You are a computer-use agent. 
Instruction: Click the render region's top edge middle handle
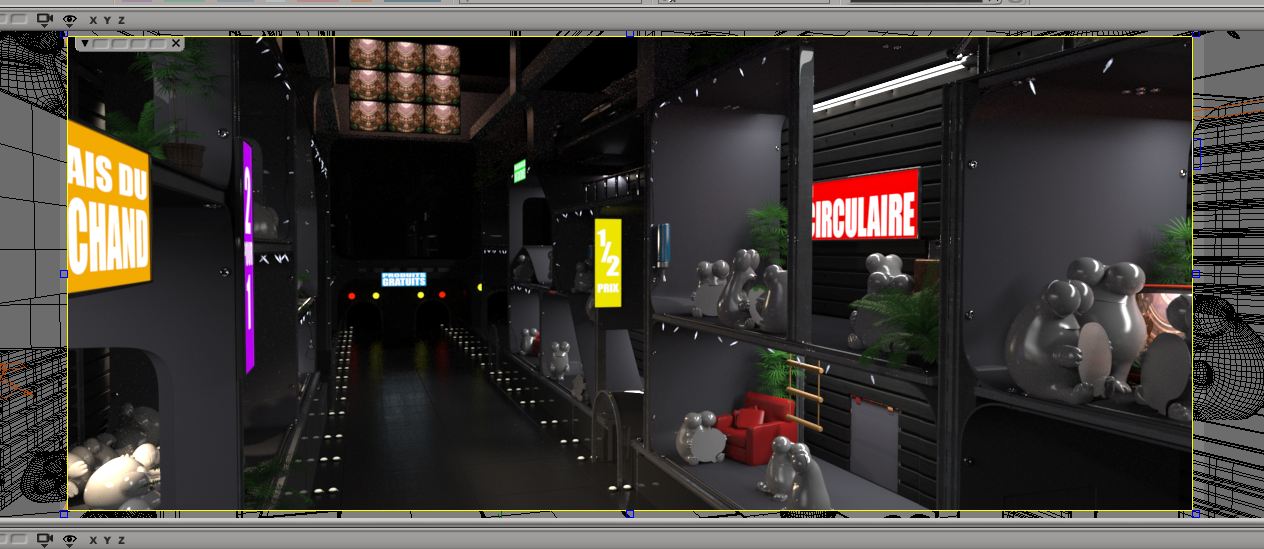coord(630,34)
